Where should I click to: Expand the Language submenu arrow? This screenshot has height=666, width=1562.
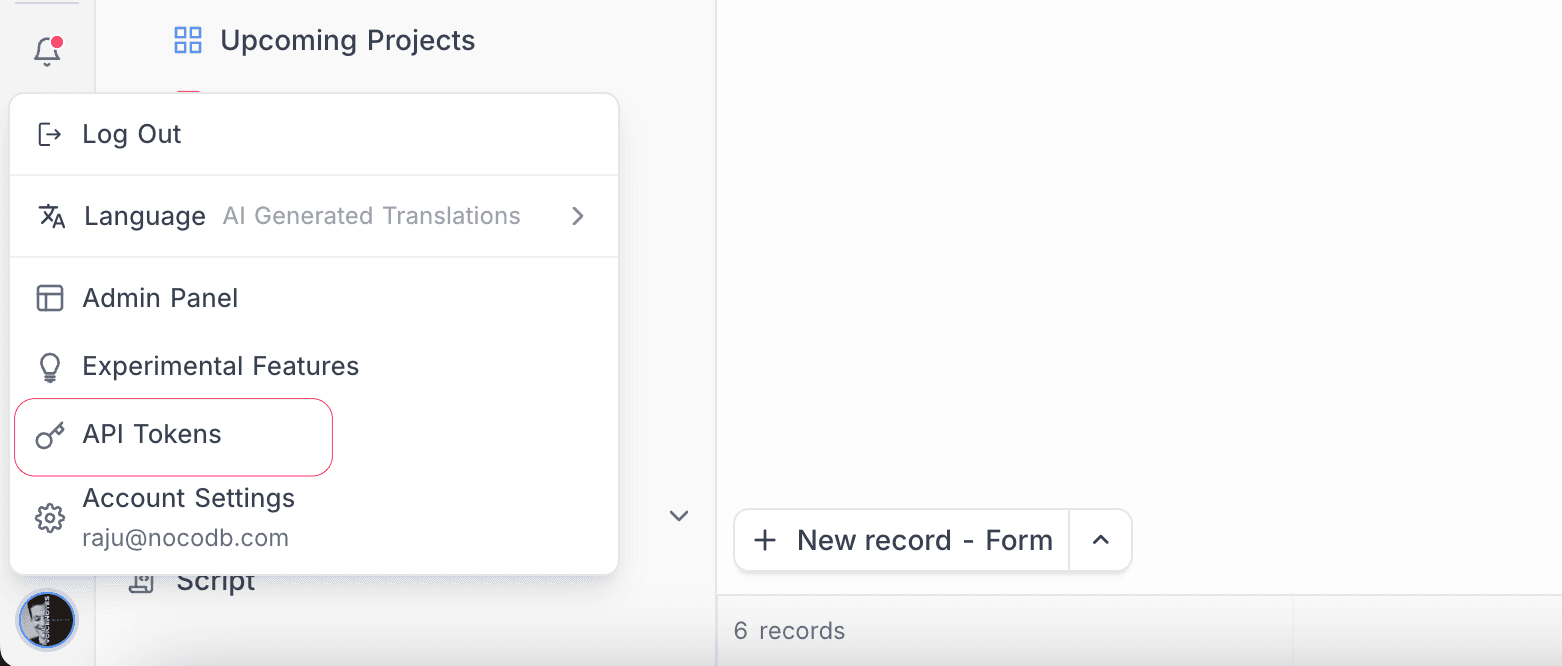coord(577,216)
